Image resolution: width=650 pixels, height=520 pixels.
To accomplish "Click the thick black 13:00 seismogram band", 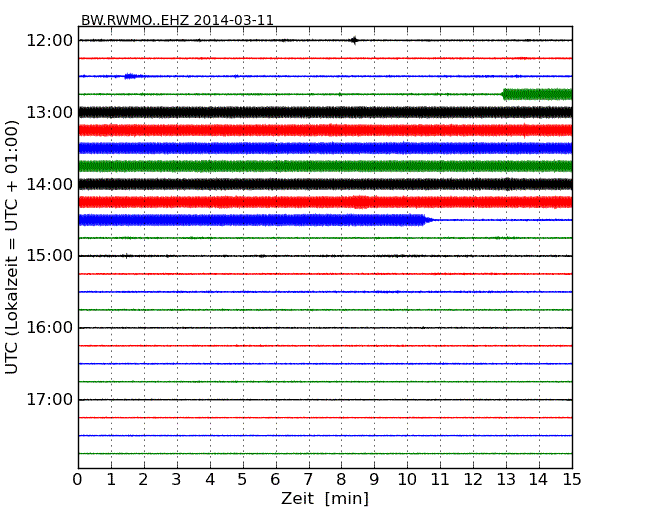I will [325, 112].
